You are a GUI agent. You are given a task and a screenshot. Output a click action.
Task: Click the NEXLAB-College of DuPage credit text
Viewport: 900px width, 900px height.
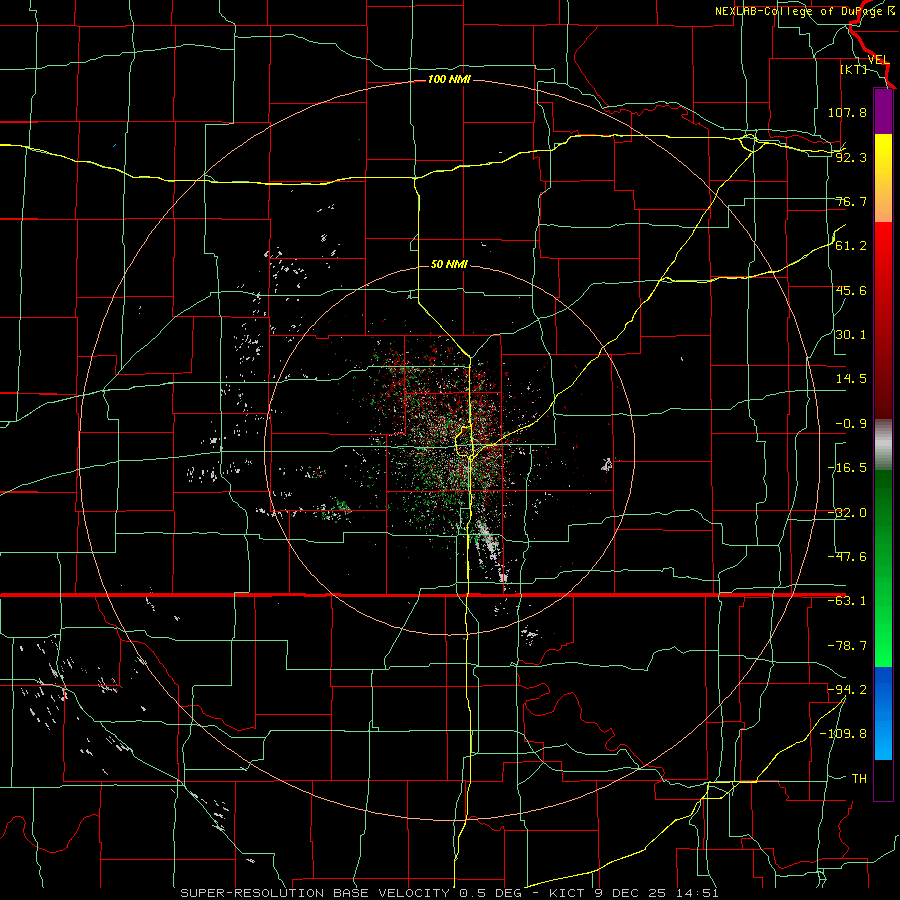pos(804,11)
